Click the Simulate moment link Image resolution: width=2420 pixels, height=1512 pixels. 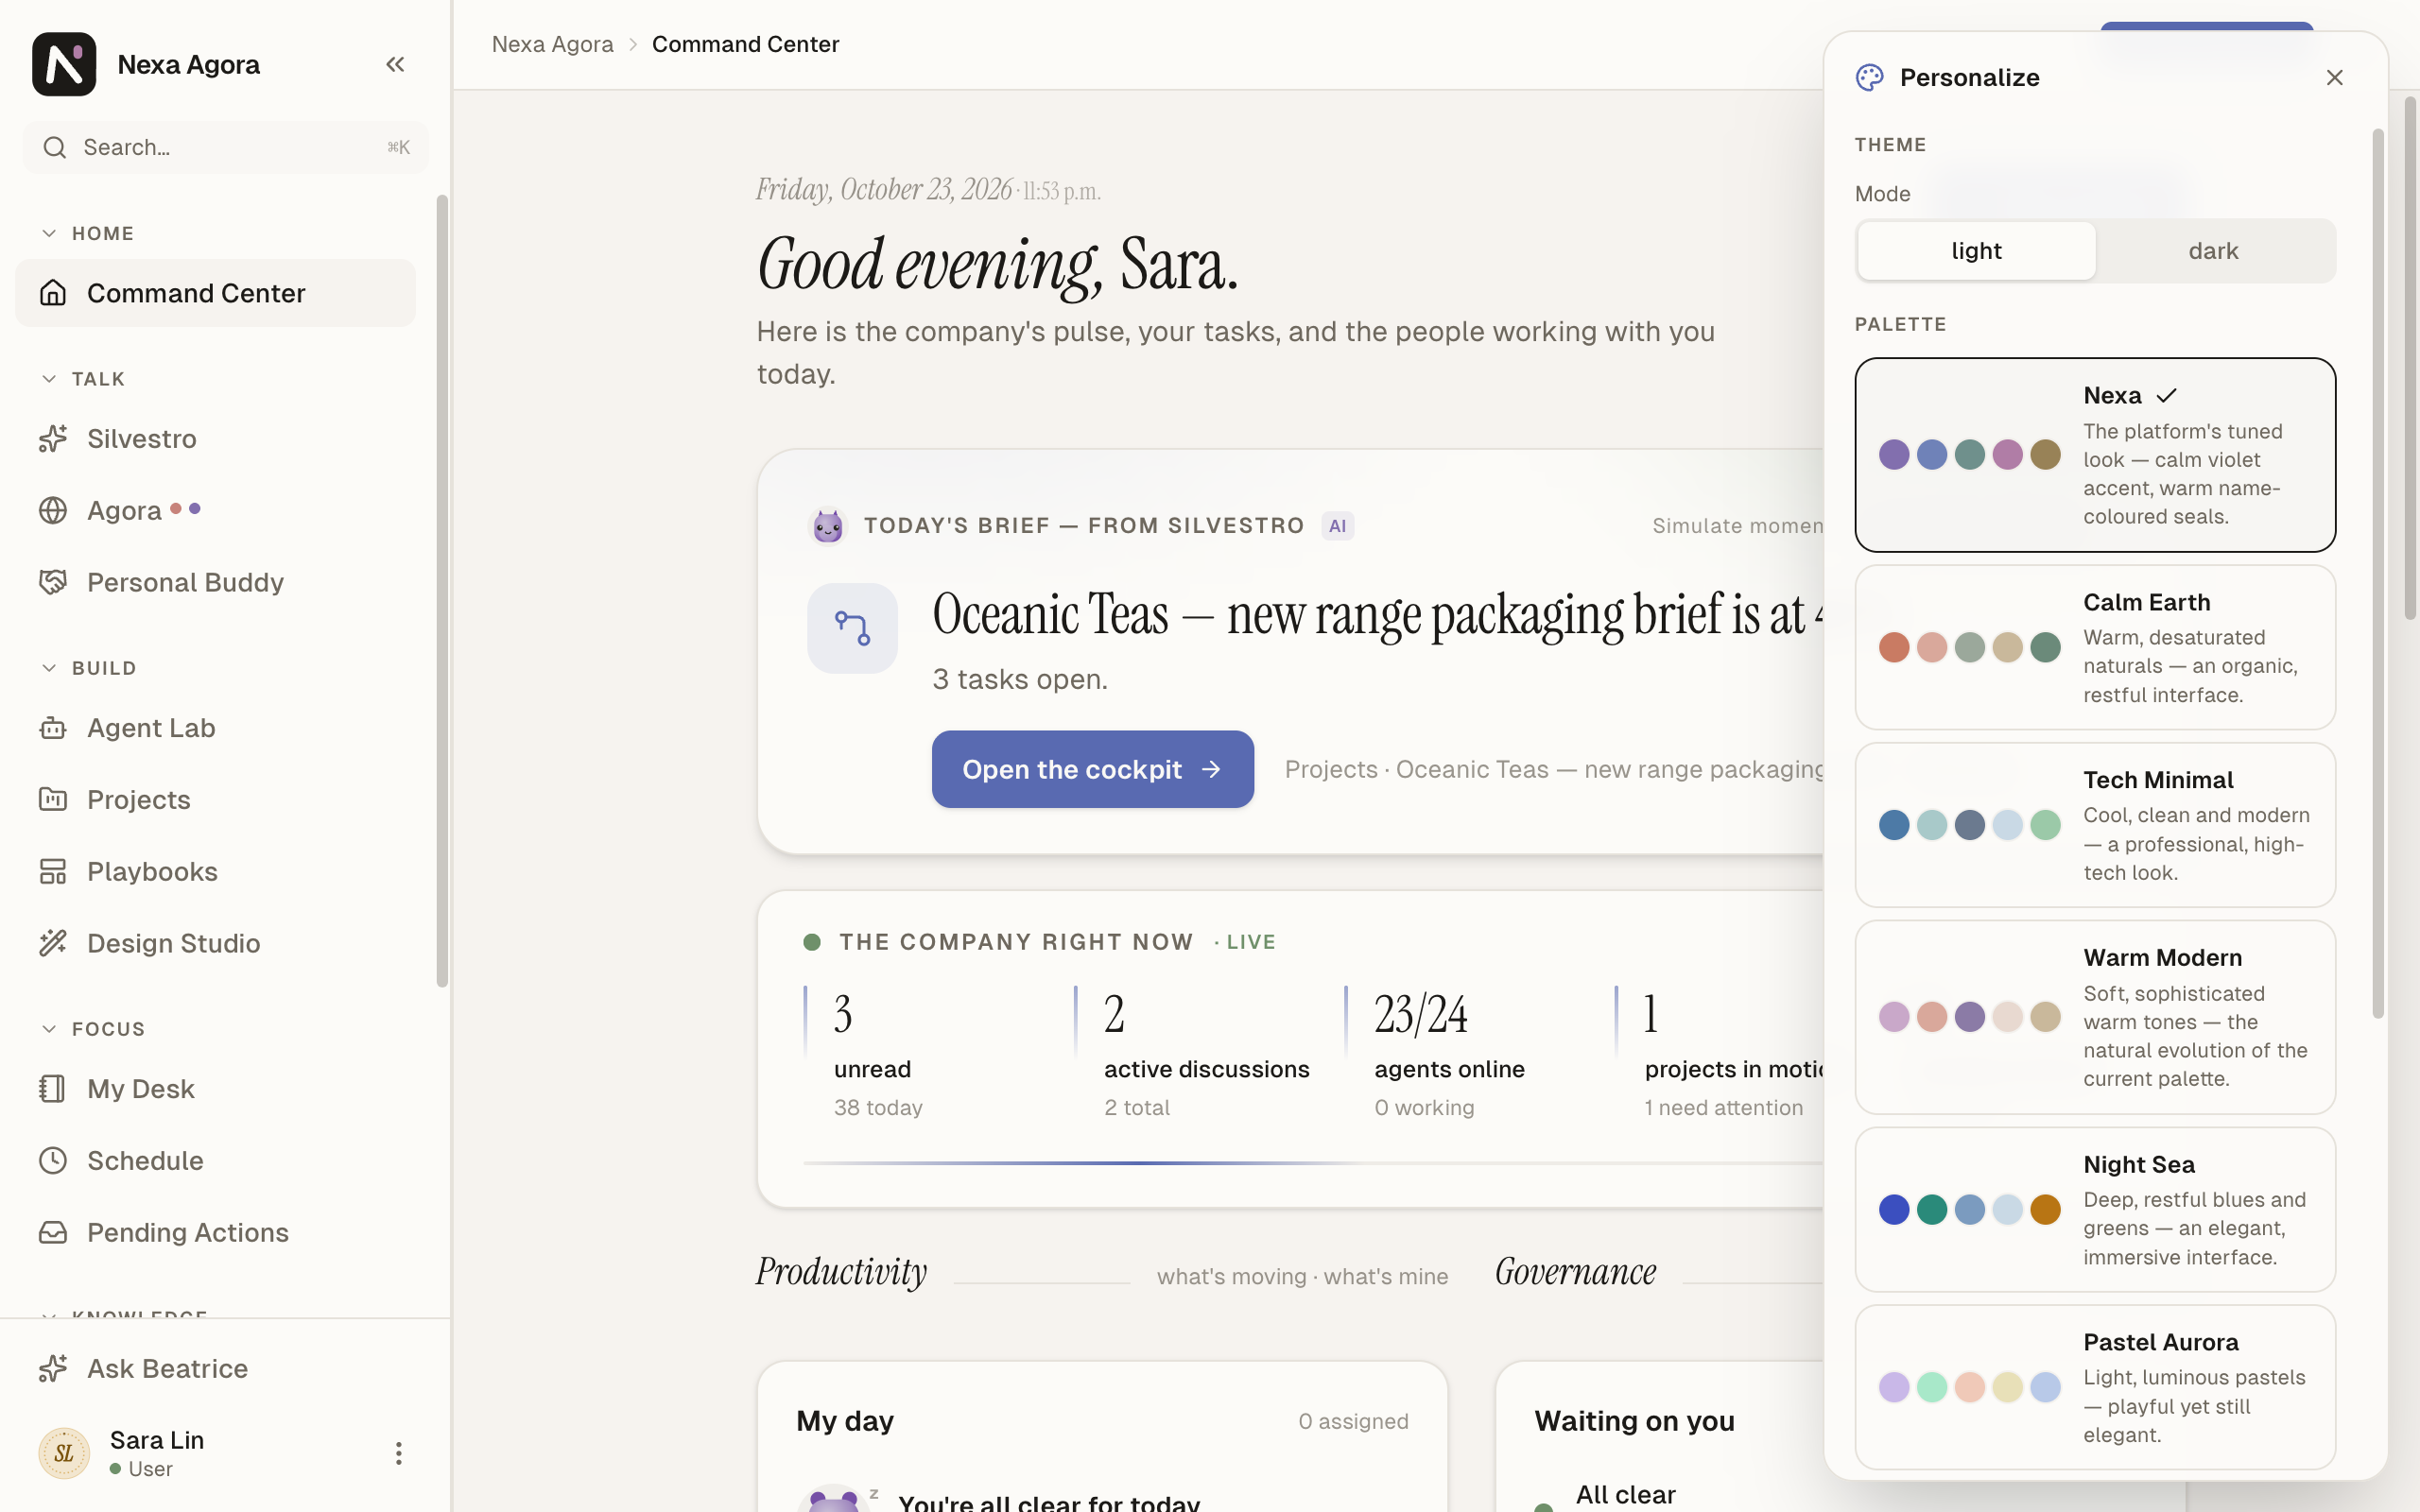pyautogui.click(x=1738, y=526)
